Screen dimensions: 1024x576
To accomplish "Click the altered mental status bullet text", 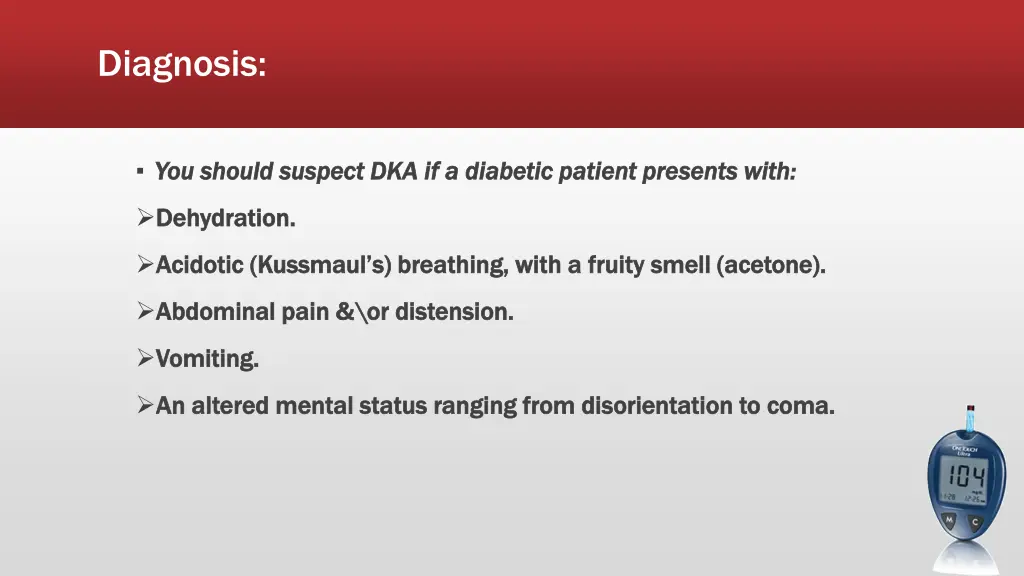I will [495, 406].
